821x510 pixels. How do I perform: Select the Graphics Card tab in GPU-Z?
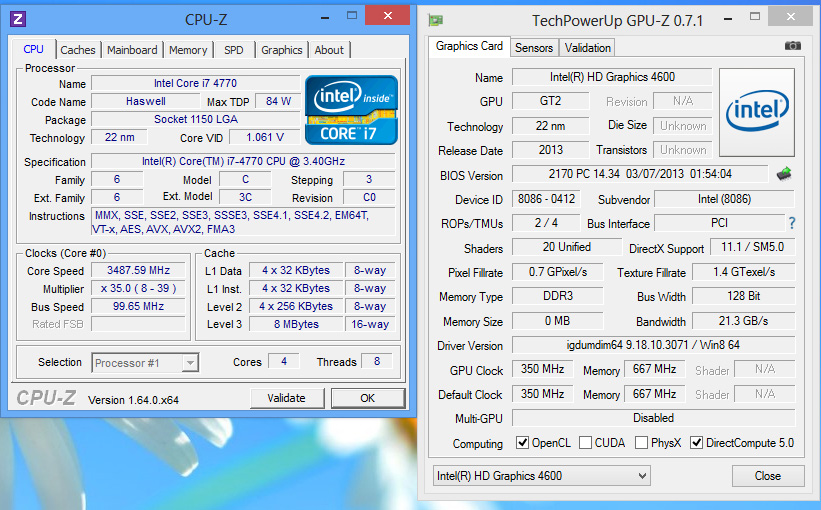click(x=469, y=46)
